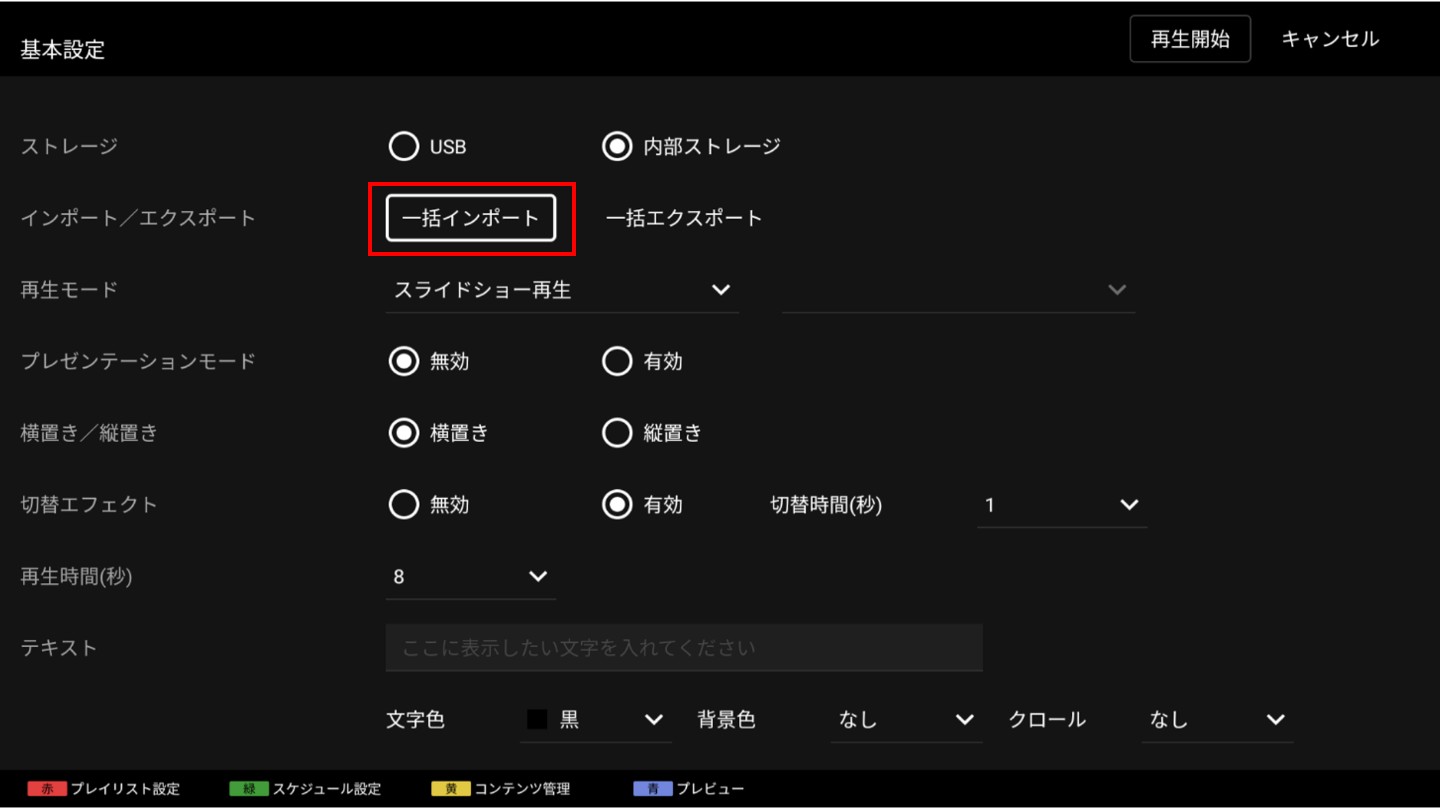Click キャンセル to cancel settings

[x=1329, y=39]
